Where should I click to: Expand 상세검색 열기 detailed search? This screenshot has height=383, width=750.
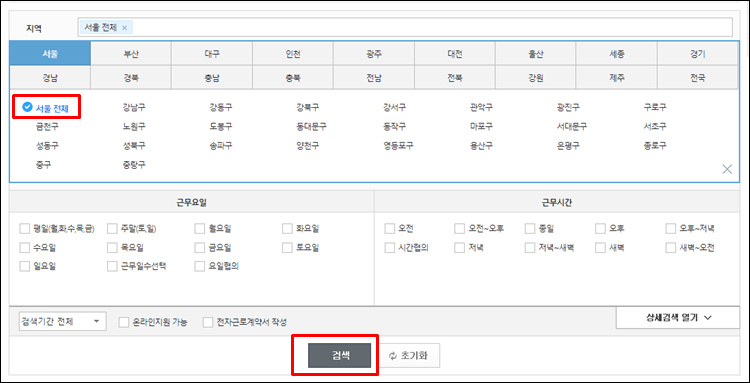click(678, 317)
